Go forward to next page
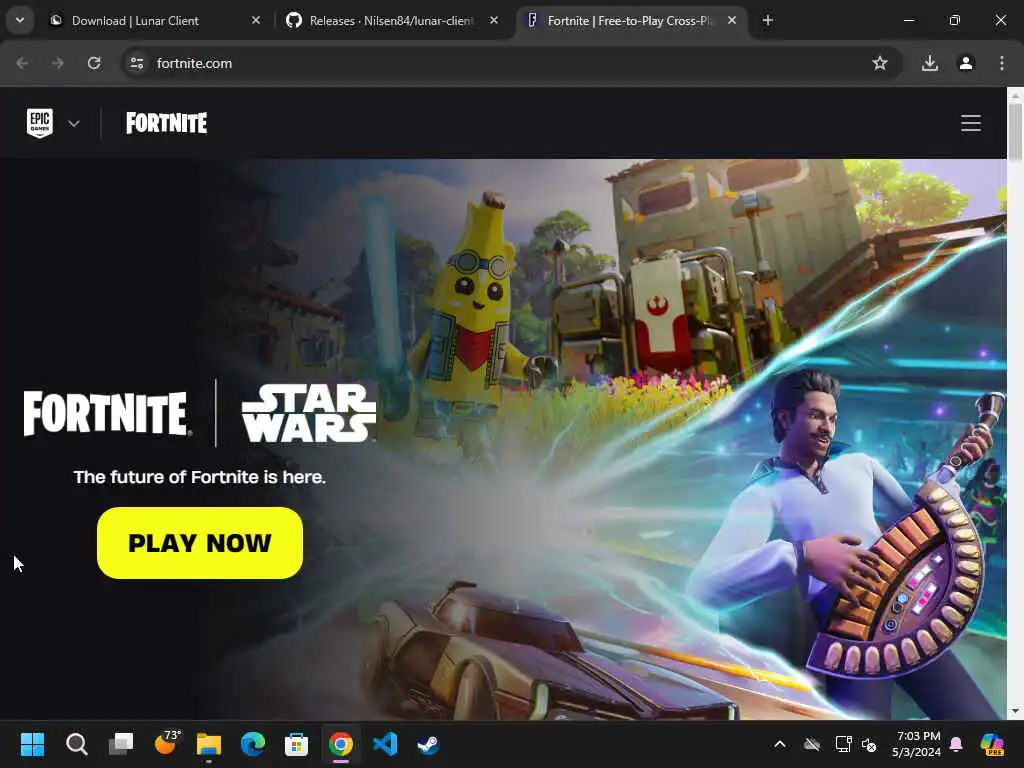The width and height of the screenshot is (1024, 768). click(x=58, y=63)
